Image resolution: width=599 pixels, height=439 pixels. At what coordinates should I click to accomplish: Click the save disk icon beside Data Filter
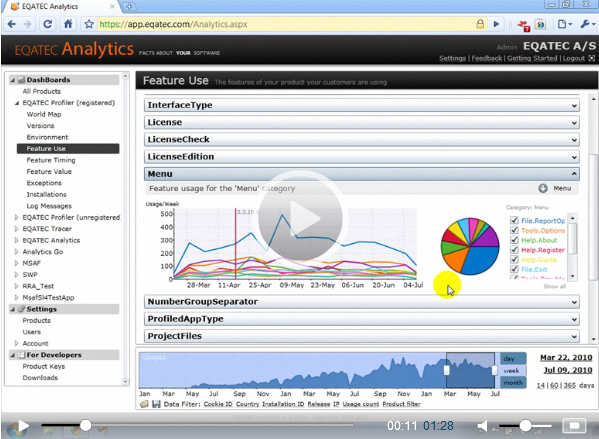click(x=156, y=404)
